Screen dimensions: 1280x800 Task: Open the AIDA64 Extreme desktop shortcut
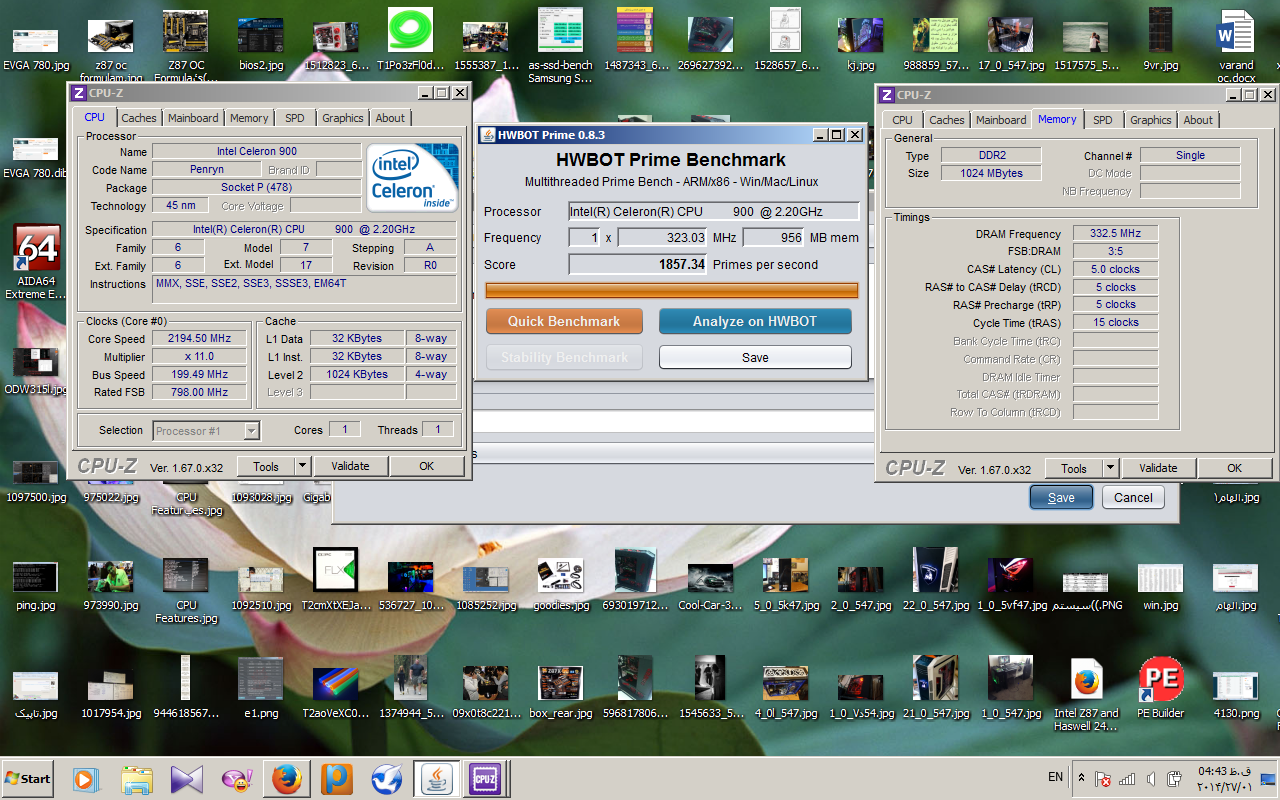36,262
